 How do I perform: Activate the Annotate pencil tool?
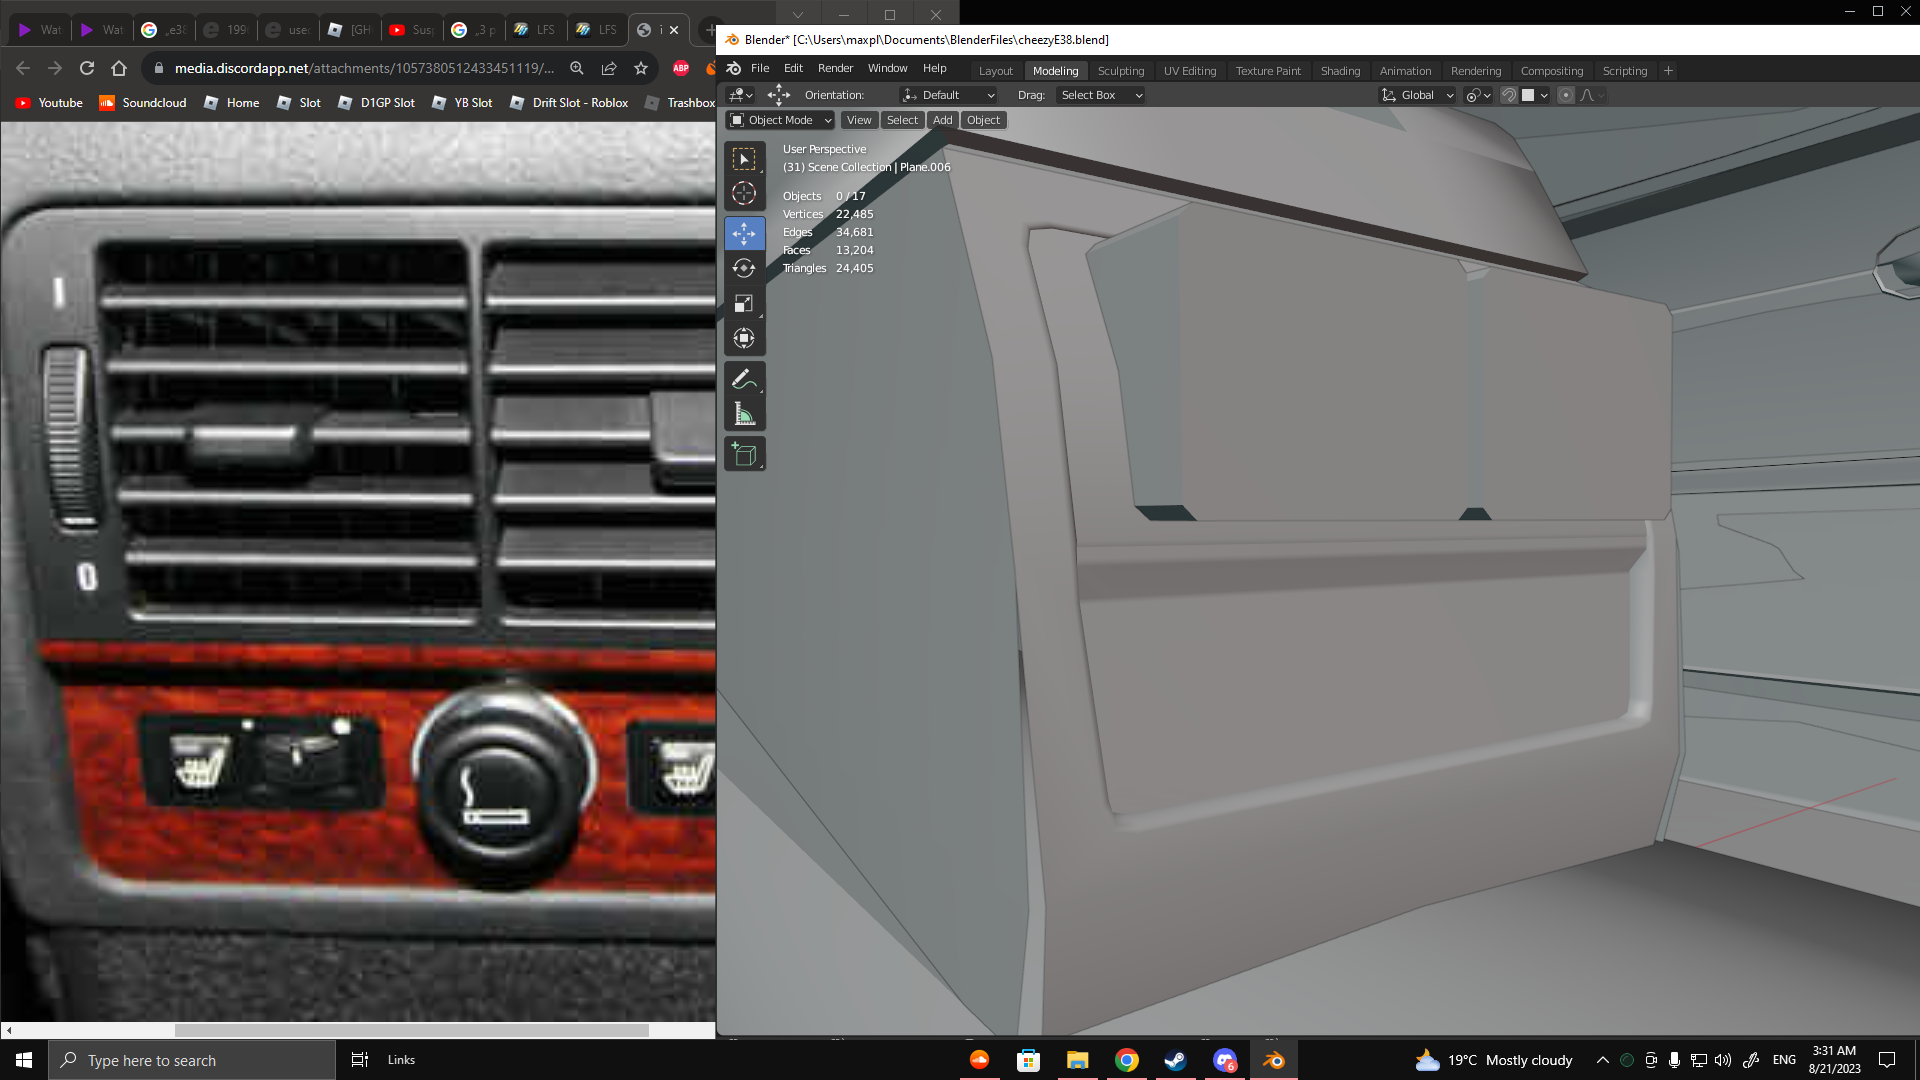[744, 379]
